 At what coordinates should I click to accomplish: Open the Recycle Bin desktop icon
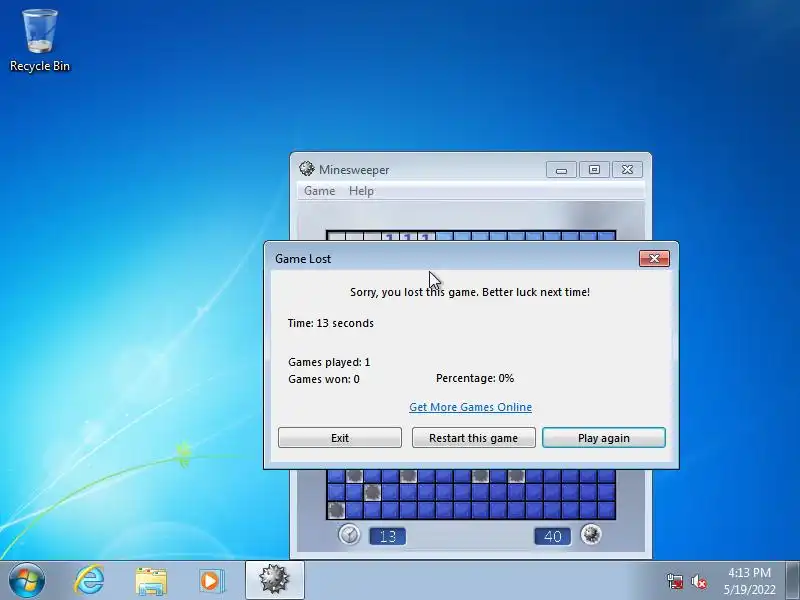pyautogui.click(x=40, y=40)
